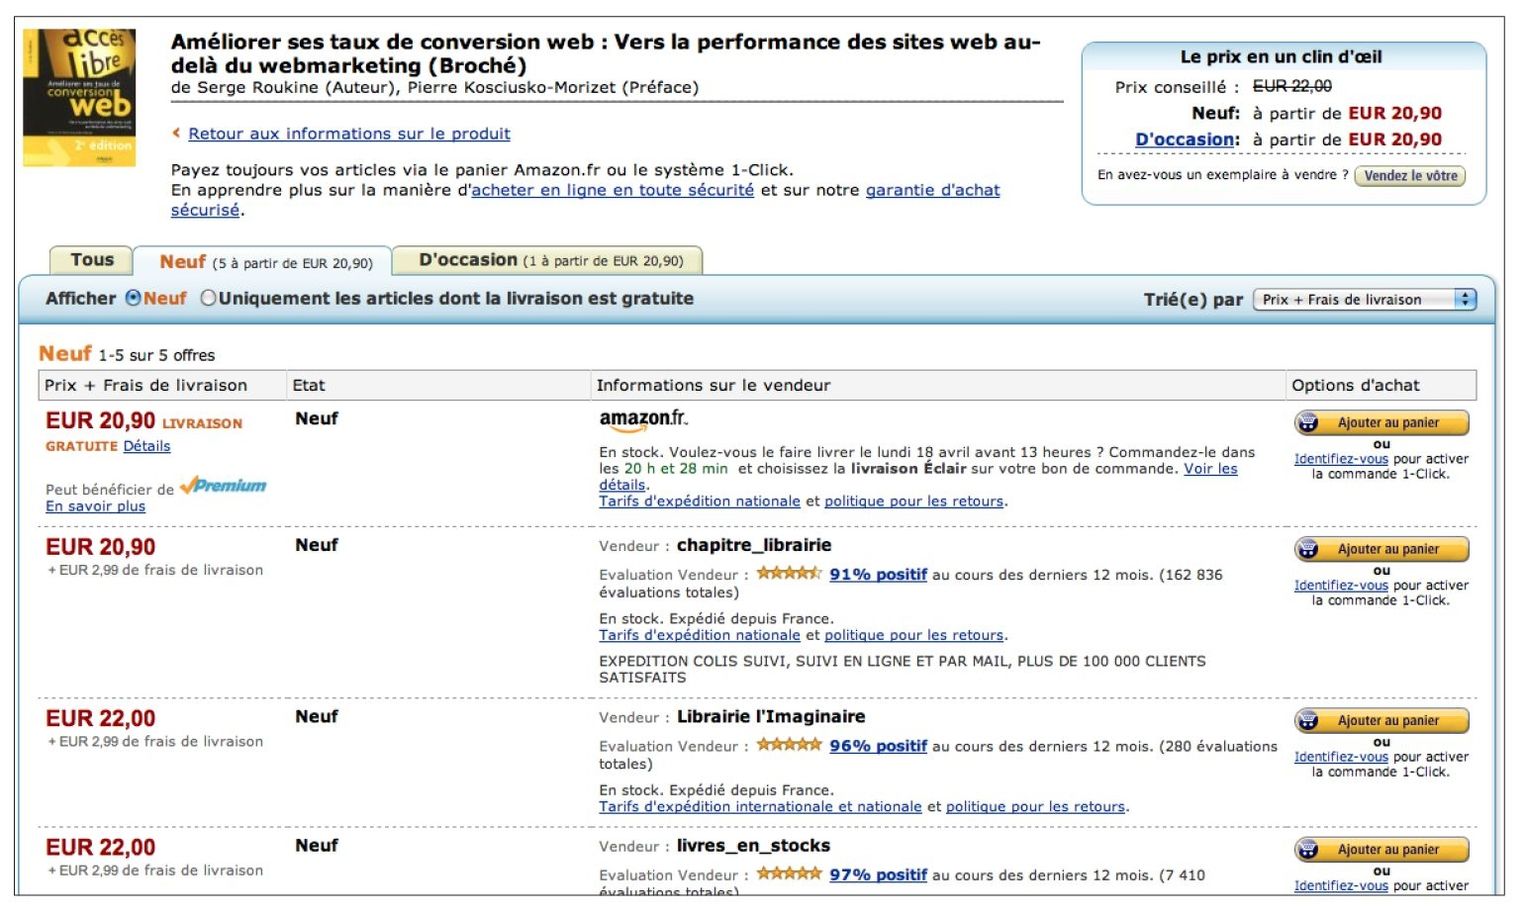Open Retour aux informations sur le produit

pyautogui.click(x=349, y=134)
